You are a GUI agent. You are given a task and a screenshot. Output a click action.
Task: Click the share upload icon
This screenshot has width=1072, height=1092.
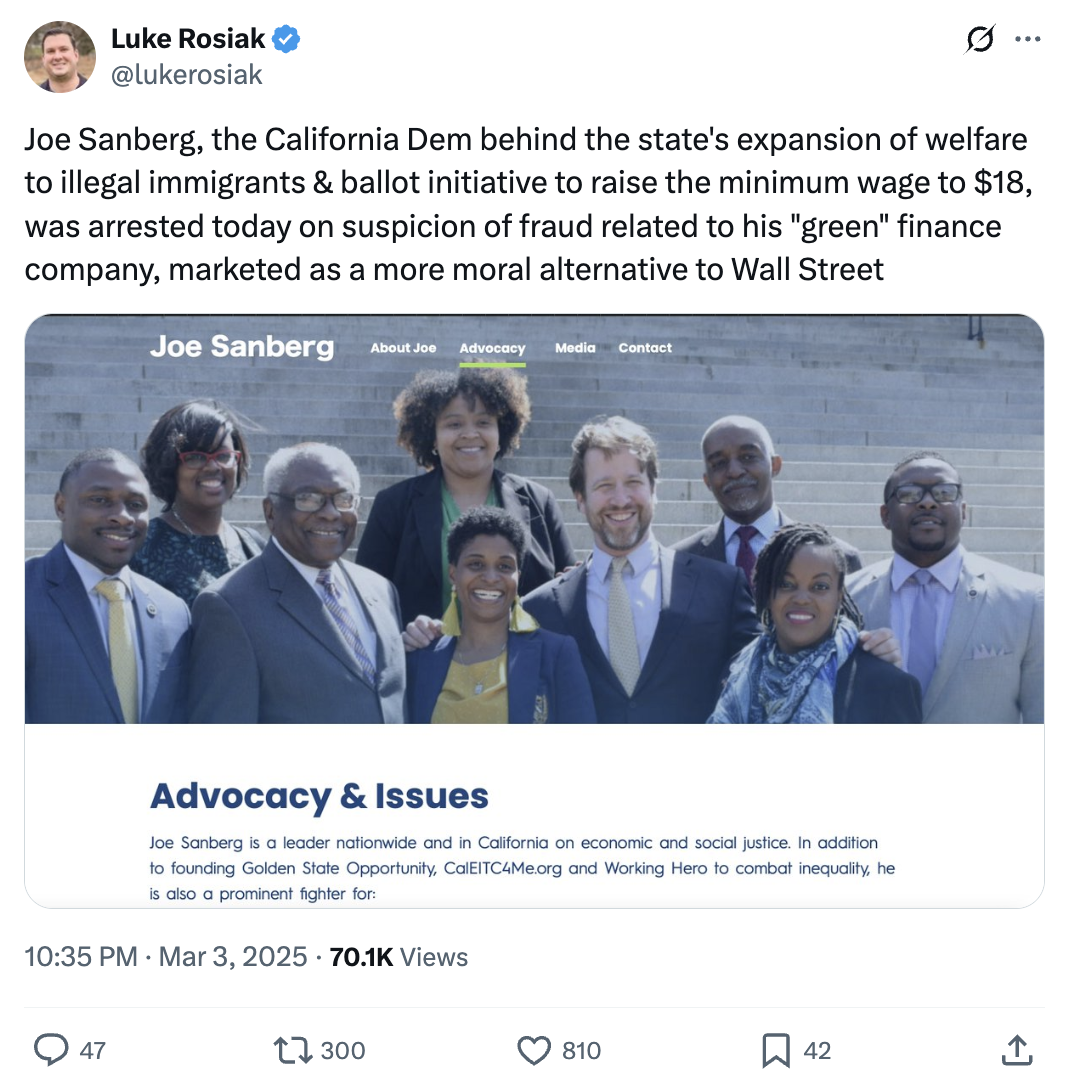pos(1016,1050)
